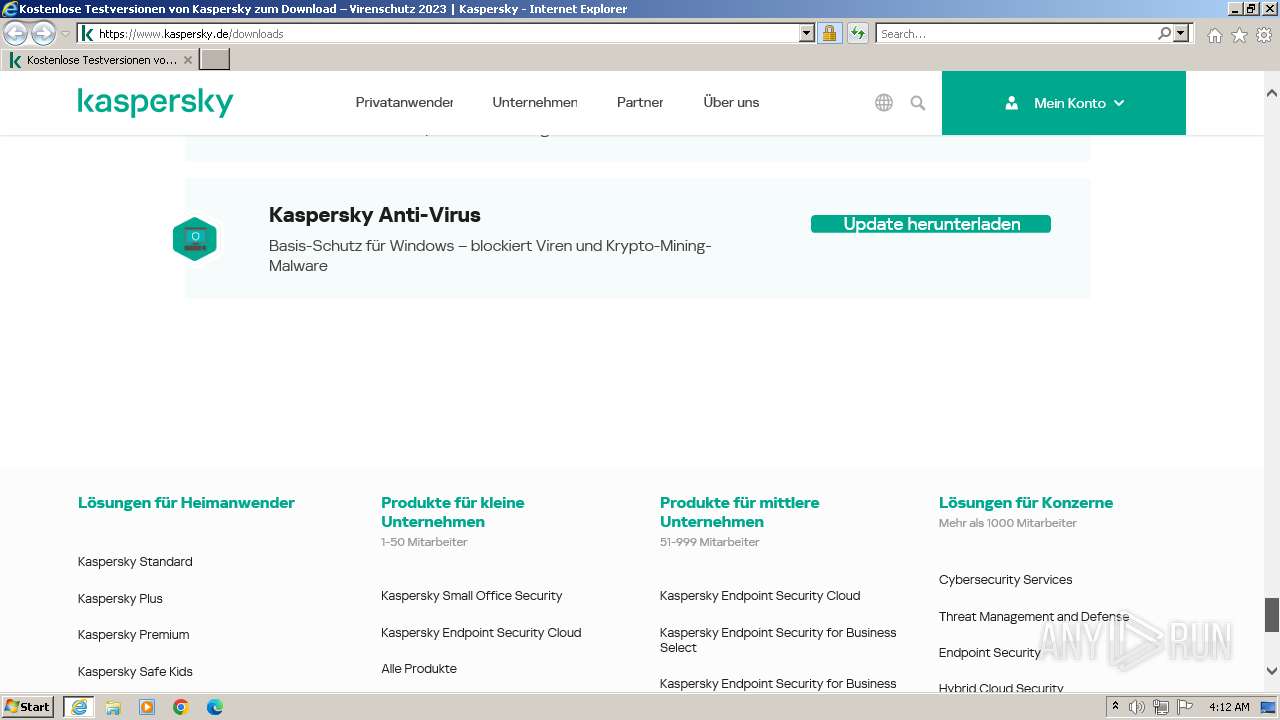This screenshot has height=720, width=1280.
Task: Click the Action Center flag icon
Action: (1183, 707)
